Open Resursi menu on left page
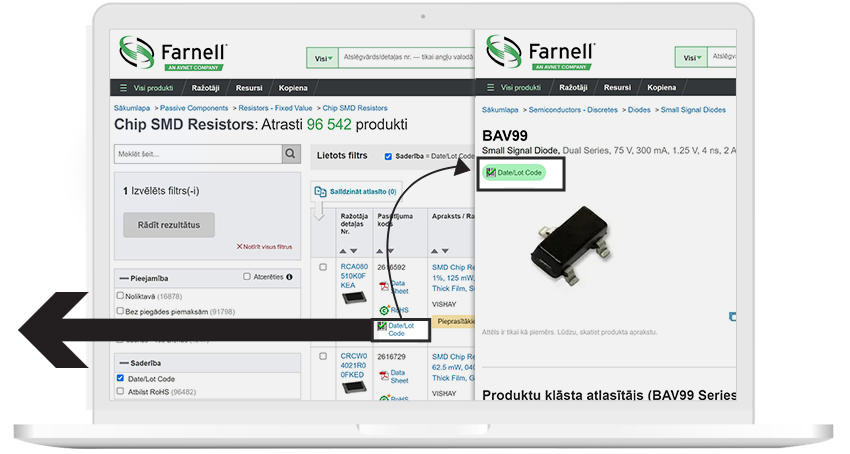 249,88
